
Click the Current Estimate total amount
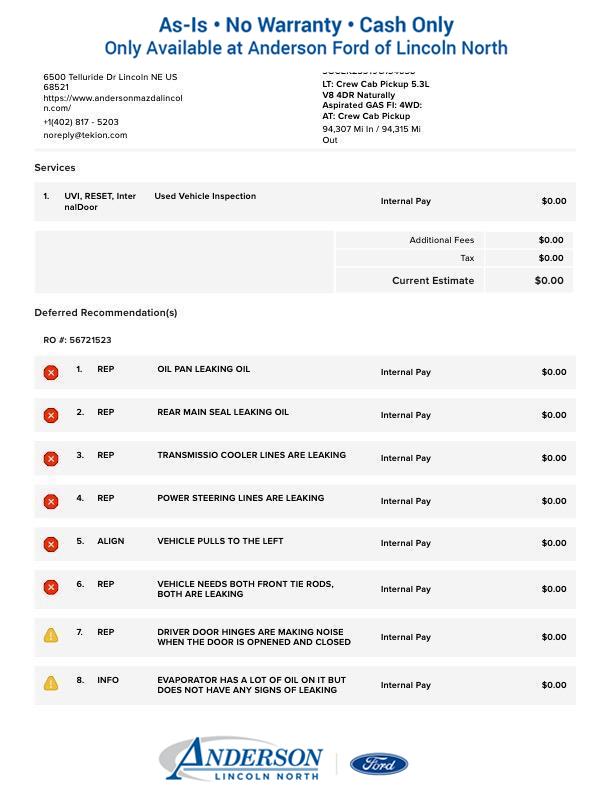tap(548, 281)
